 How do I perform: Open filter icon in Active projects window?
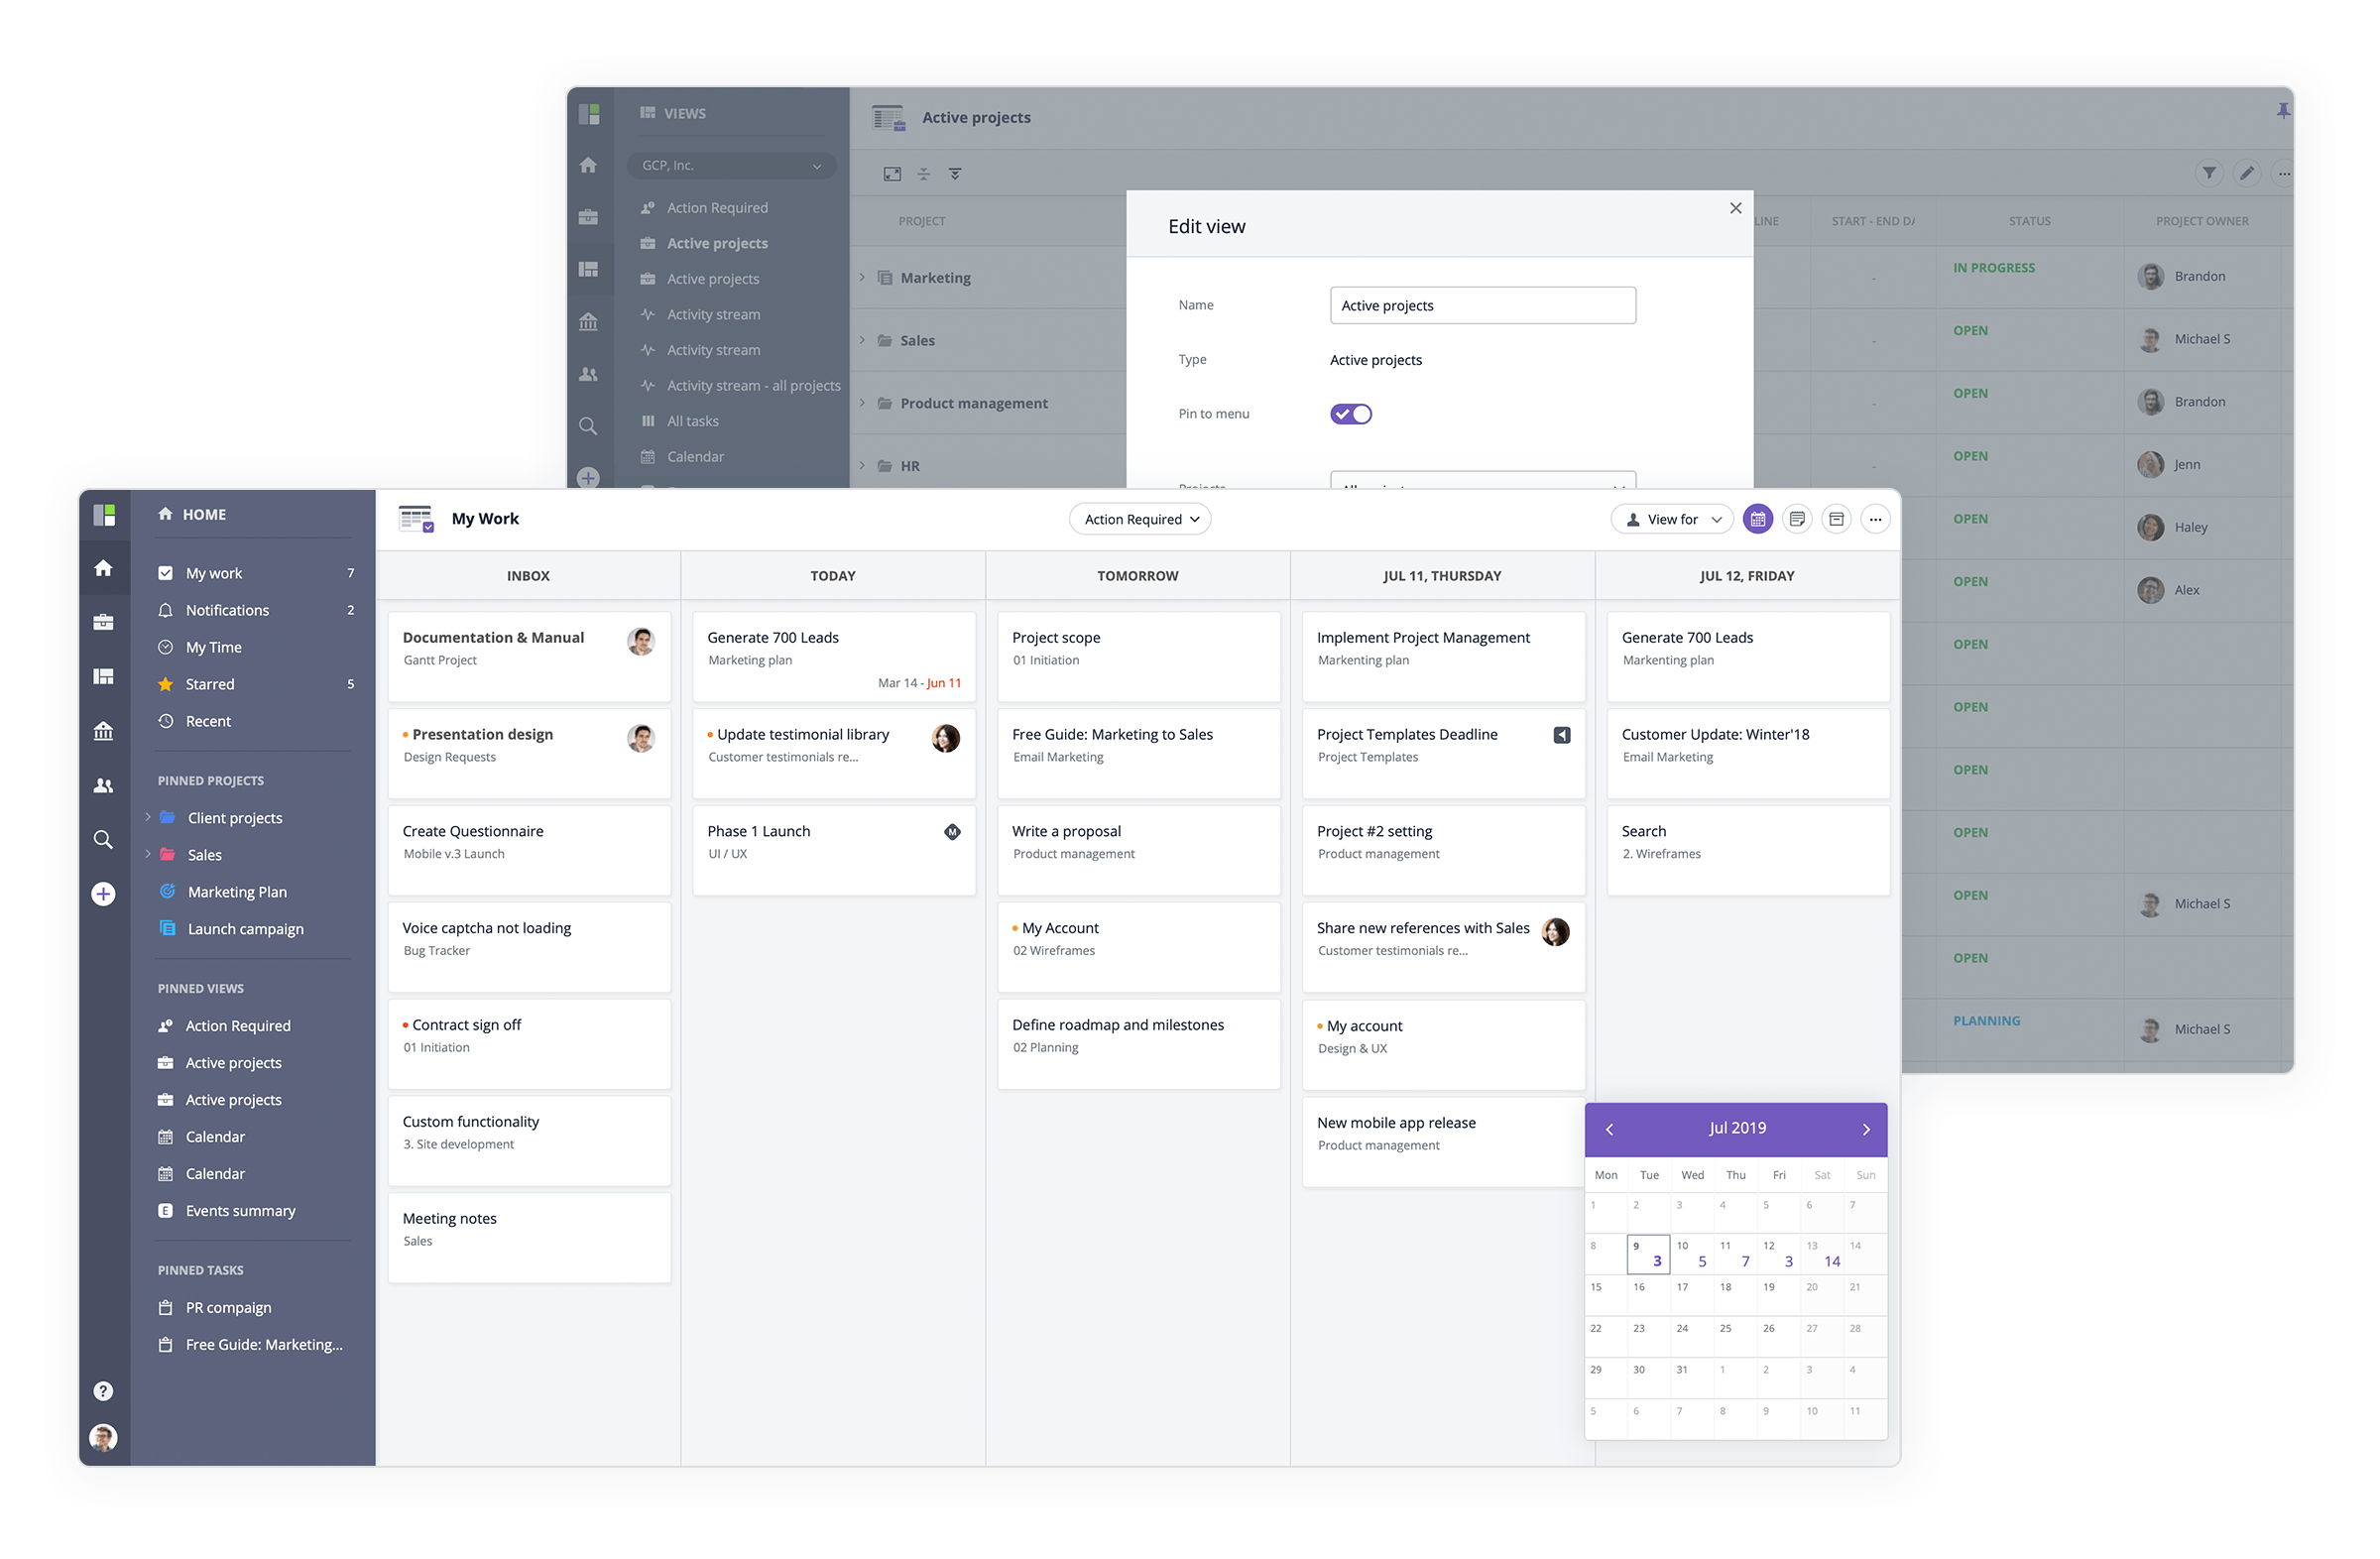[2209, 173]
